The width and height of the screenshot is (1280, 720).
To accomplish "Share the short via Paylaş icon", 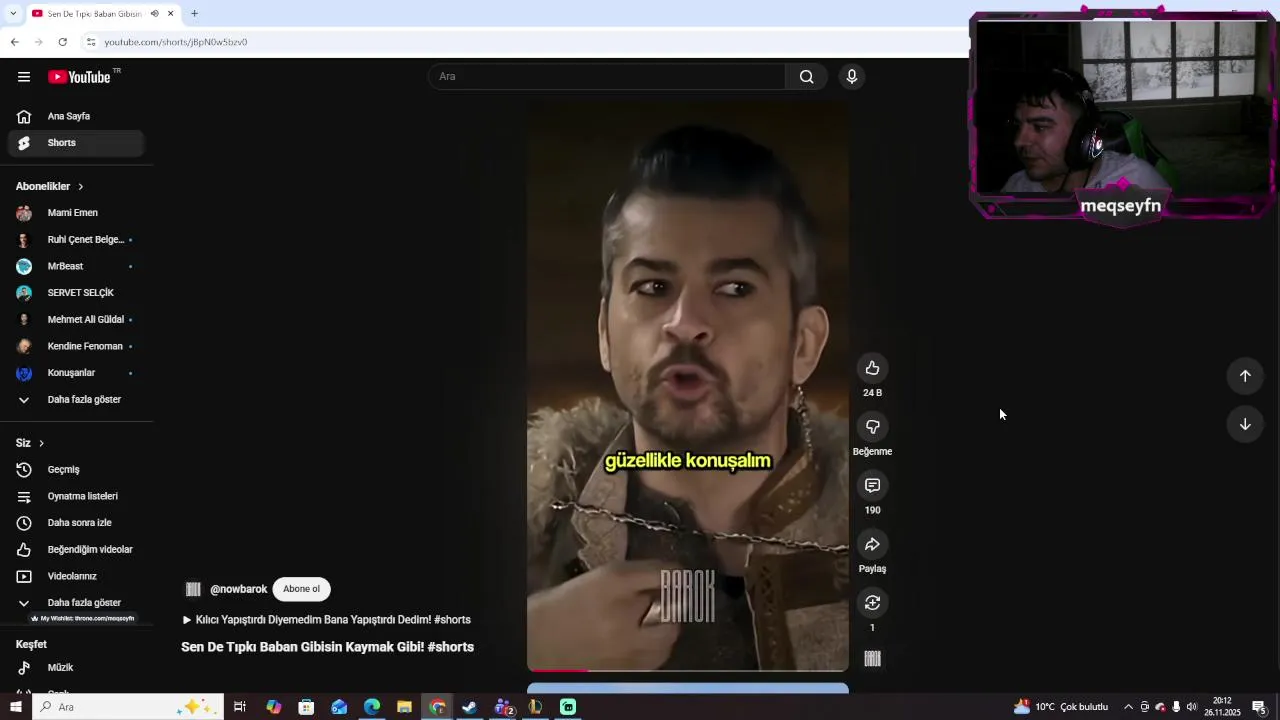I will 872,544.
